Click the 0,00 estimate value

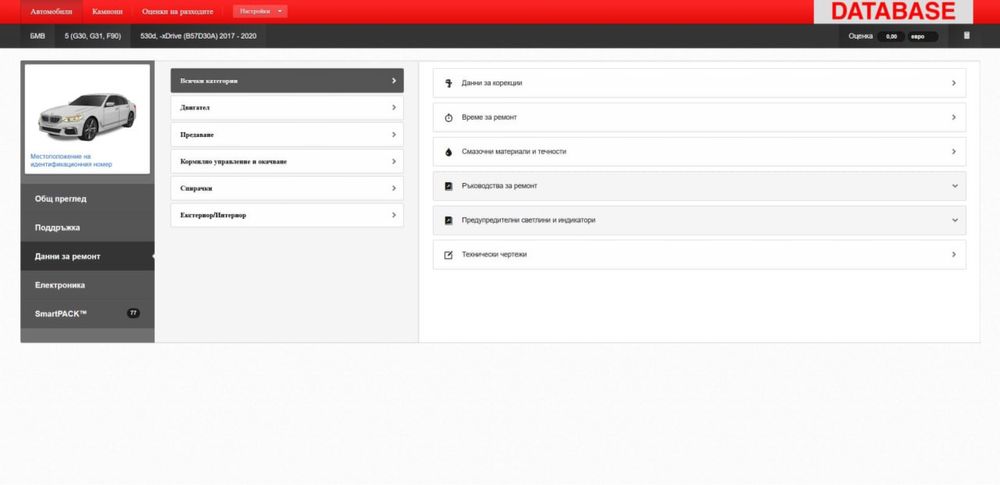pos(891,36)
